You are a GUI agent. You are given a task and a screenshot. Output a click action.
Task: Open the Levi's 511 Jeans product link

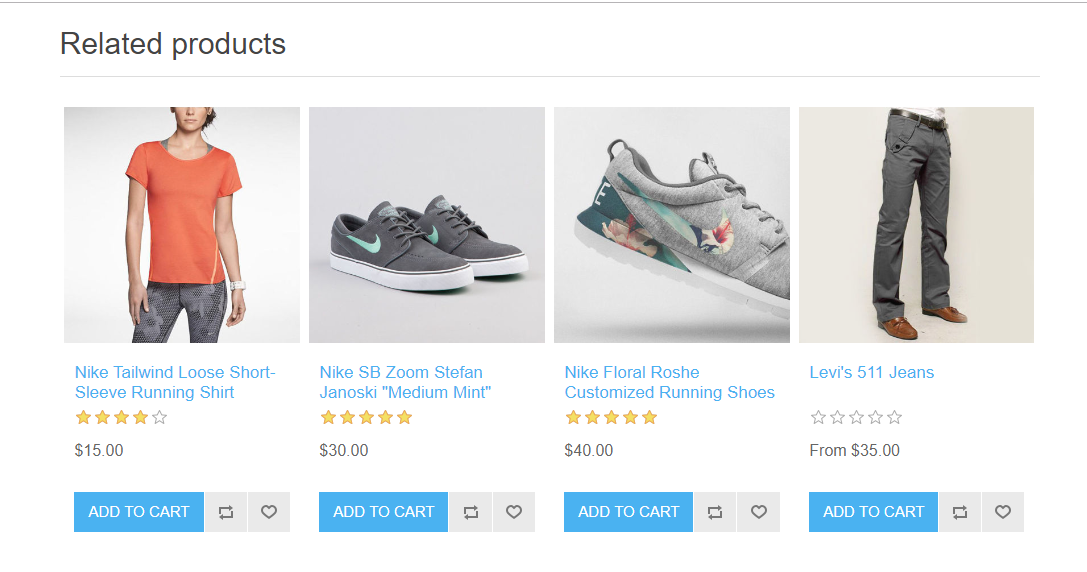871,372
